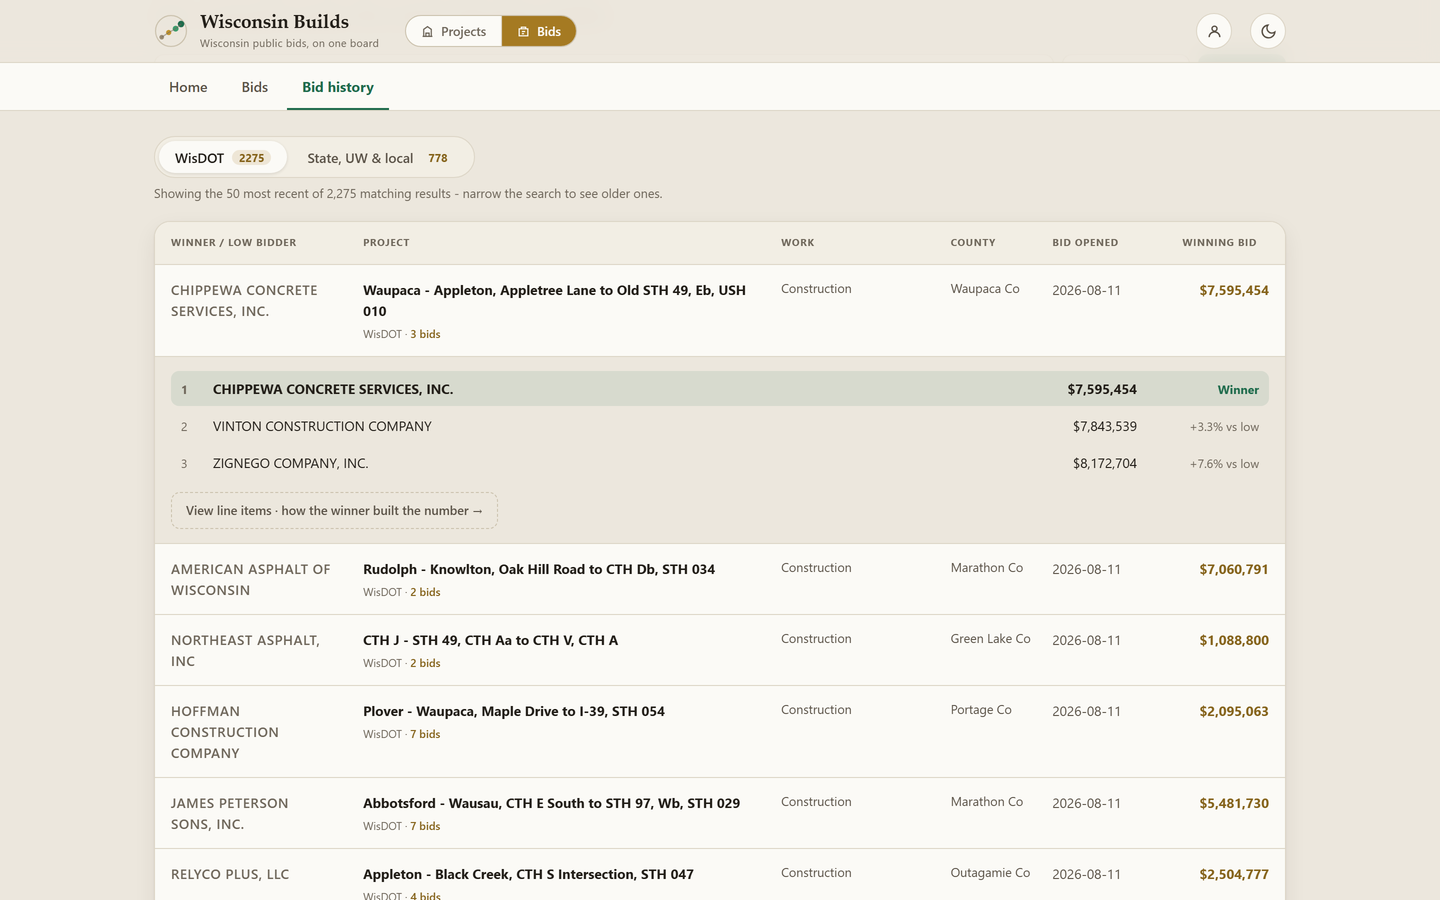Click winning bid amount $1,088,800
Image resolution: width=1440 pixels, height=900 pixels.
(1234, 640)
